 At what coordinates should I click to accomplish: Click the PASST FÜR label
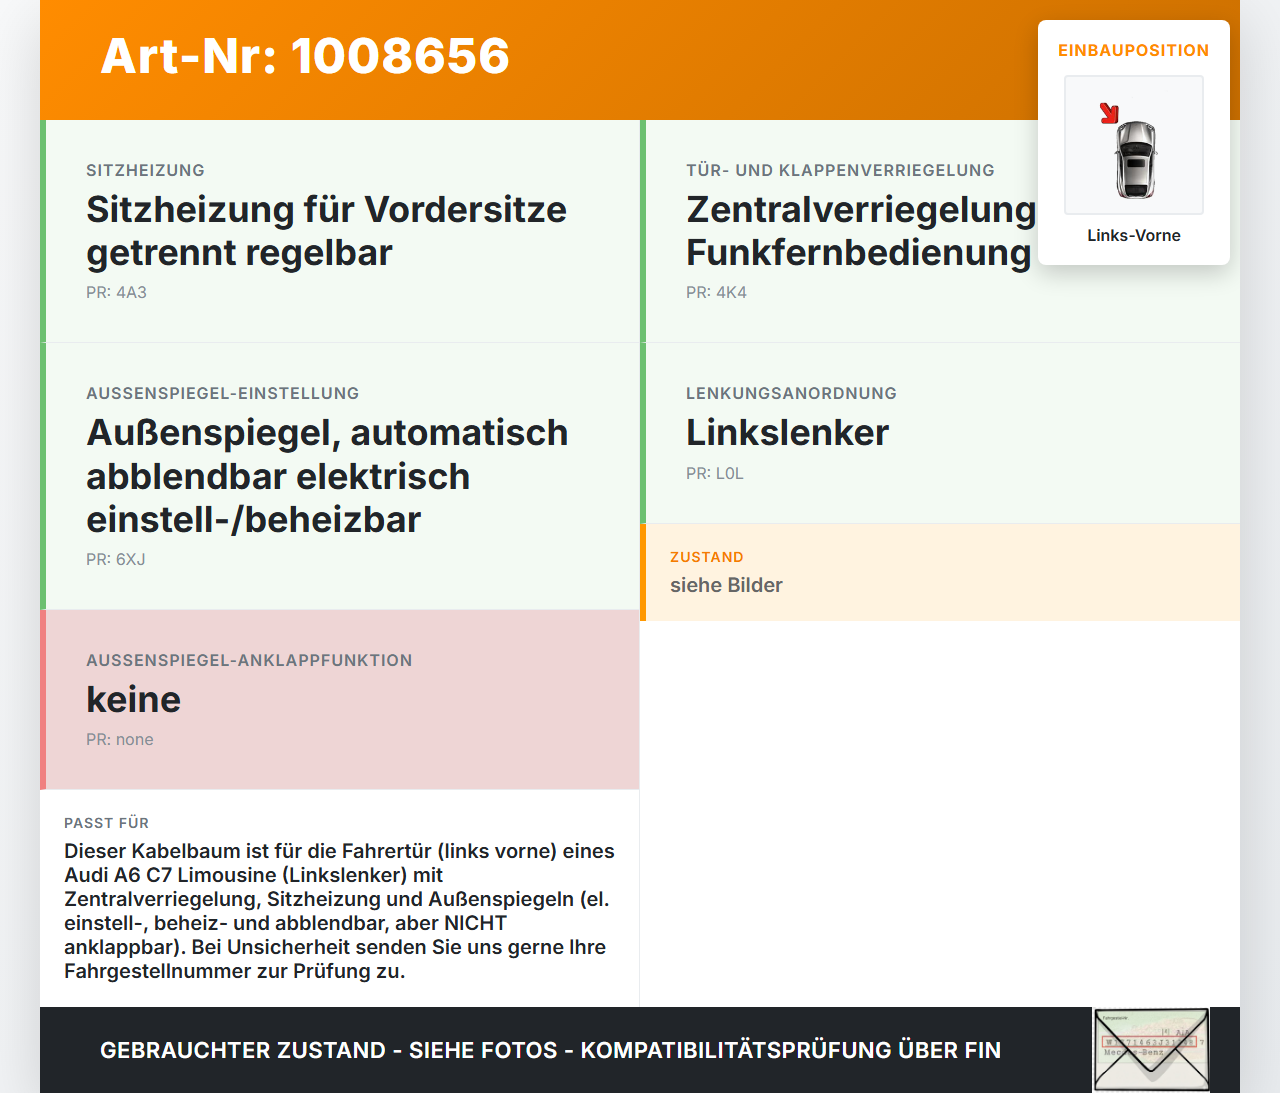tap(106, 823)
